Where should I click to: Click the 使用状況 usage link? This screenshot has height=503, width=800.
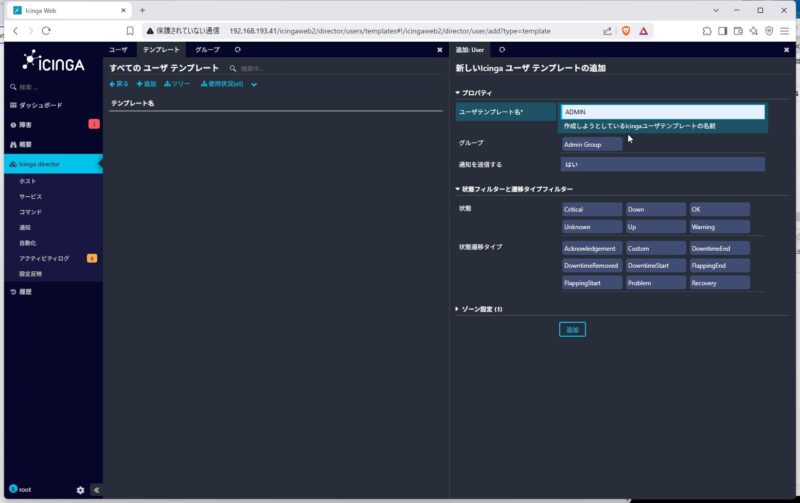pyautogui.click(x=222, y=84)
